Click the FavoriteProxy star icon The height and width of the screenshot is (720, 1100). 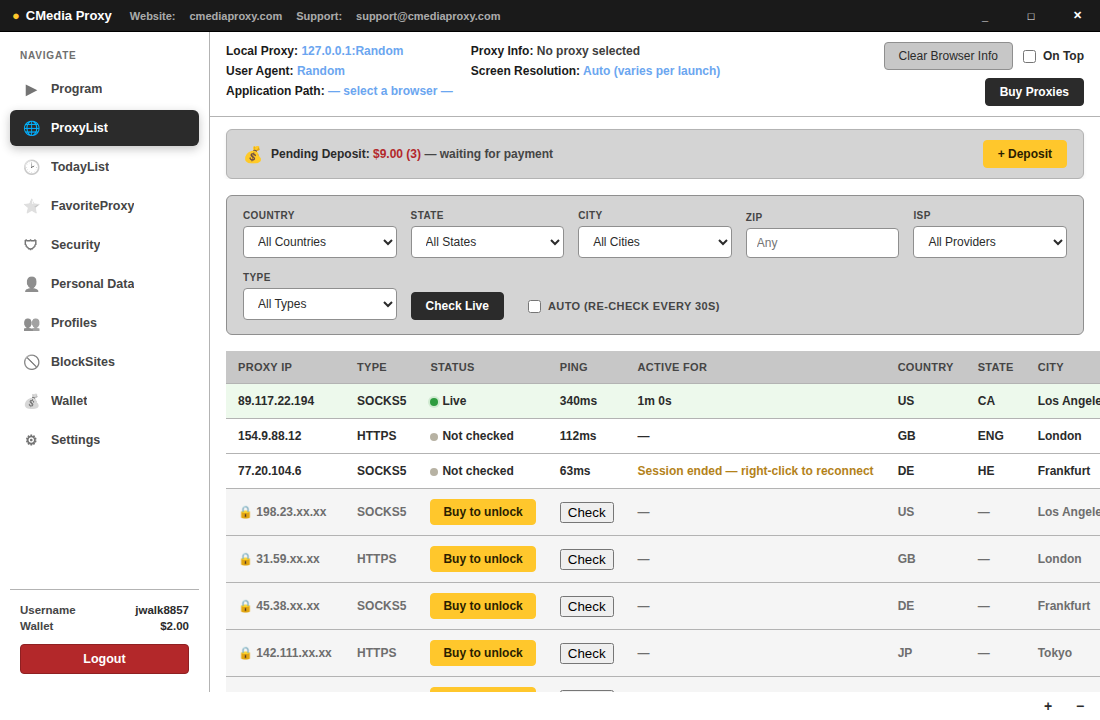[32, 206]
